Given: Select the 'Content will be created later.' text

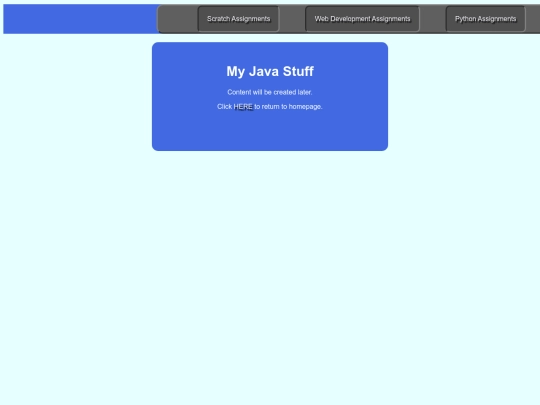Looking at the screenshot, I should tap(270, 92).
